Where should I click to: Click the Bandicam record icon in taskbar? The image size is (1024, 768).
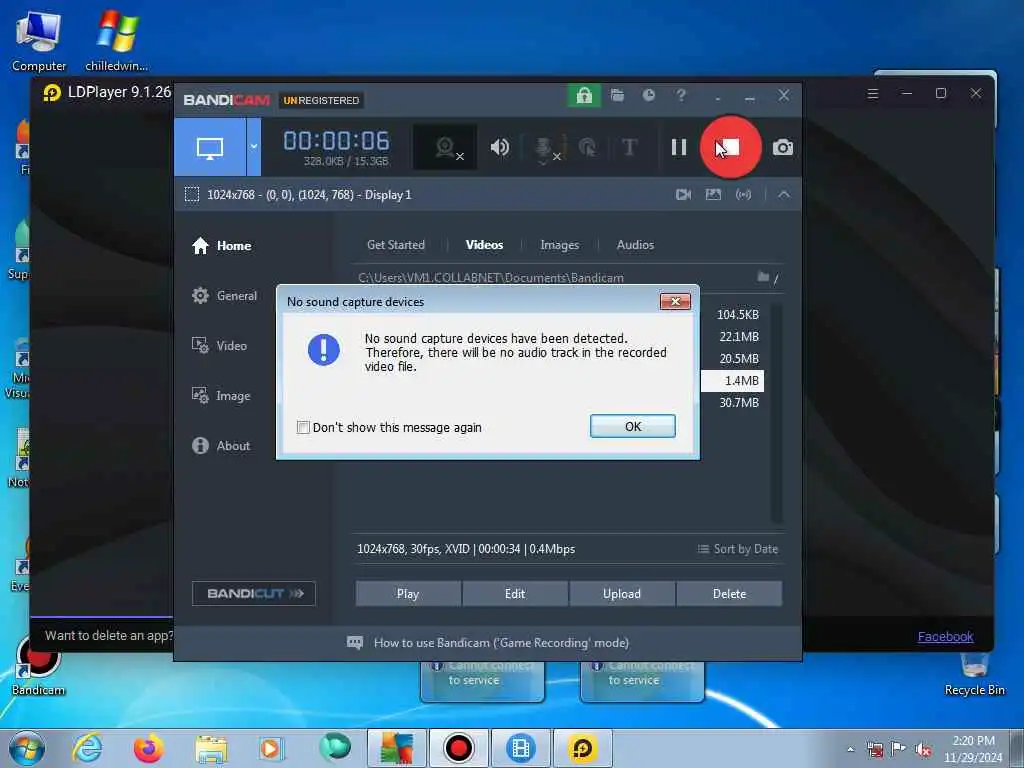pos(458,748)
